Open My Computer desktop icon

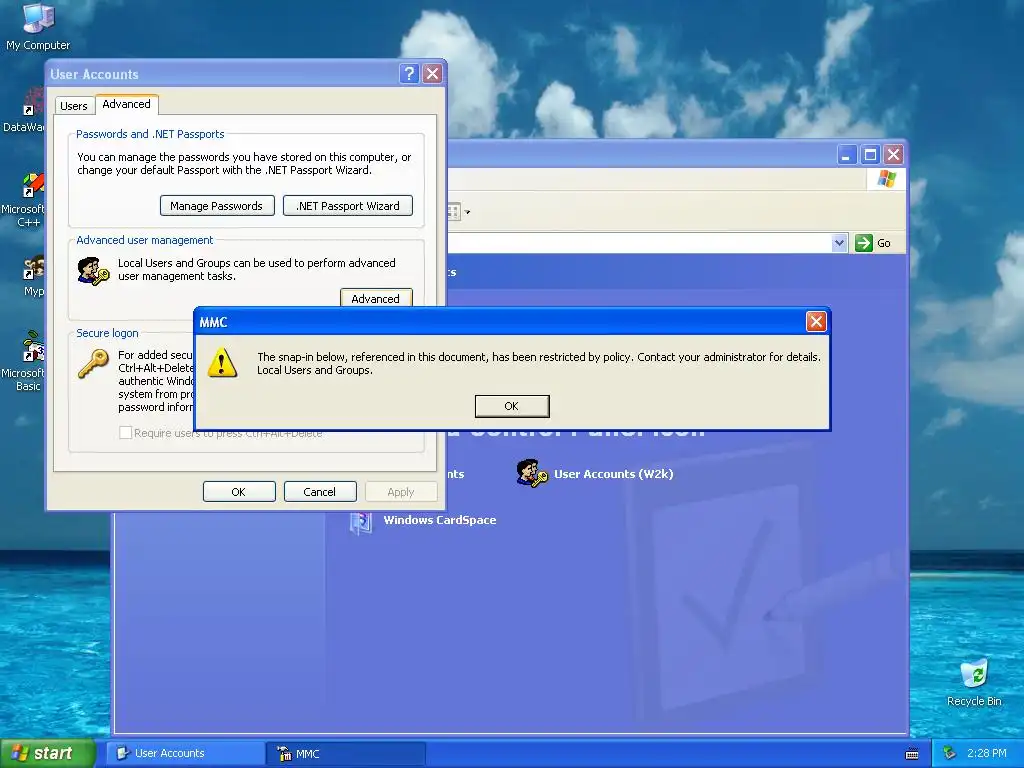(38, 27)
